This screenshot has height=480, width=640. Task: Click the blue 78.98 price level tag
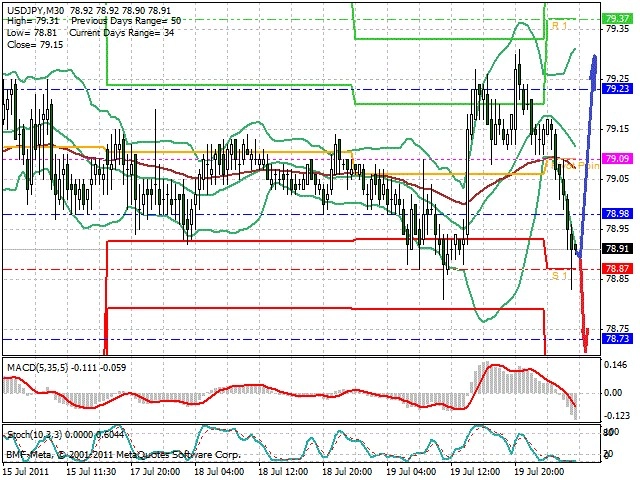click(x=617, y=213)
